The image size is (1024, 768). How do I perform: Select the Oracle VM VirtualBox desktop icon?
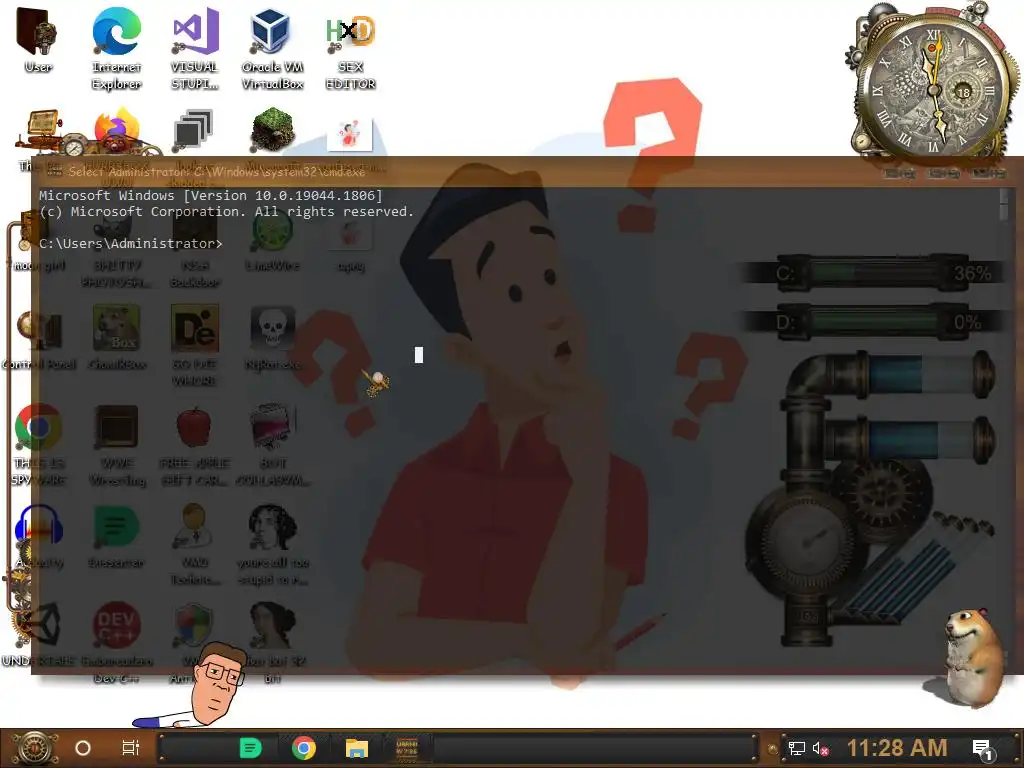(272, 48)
